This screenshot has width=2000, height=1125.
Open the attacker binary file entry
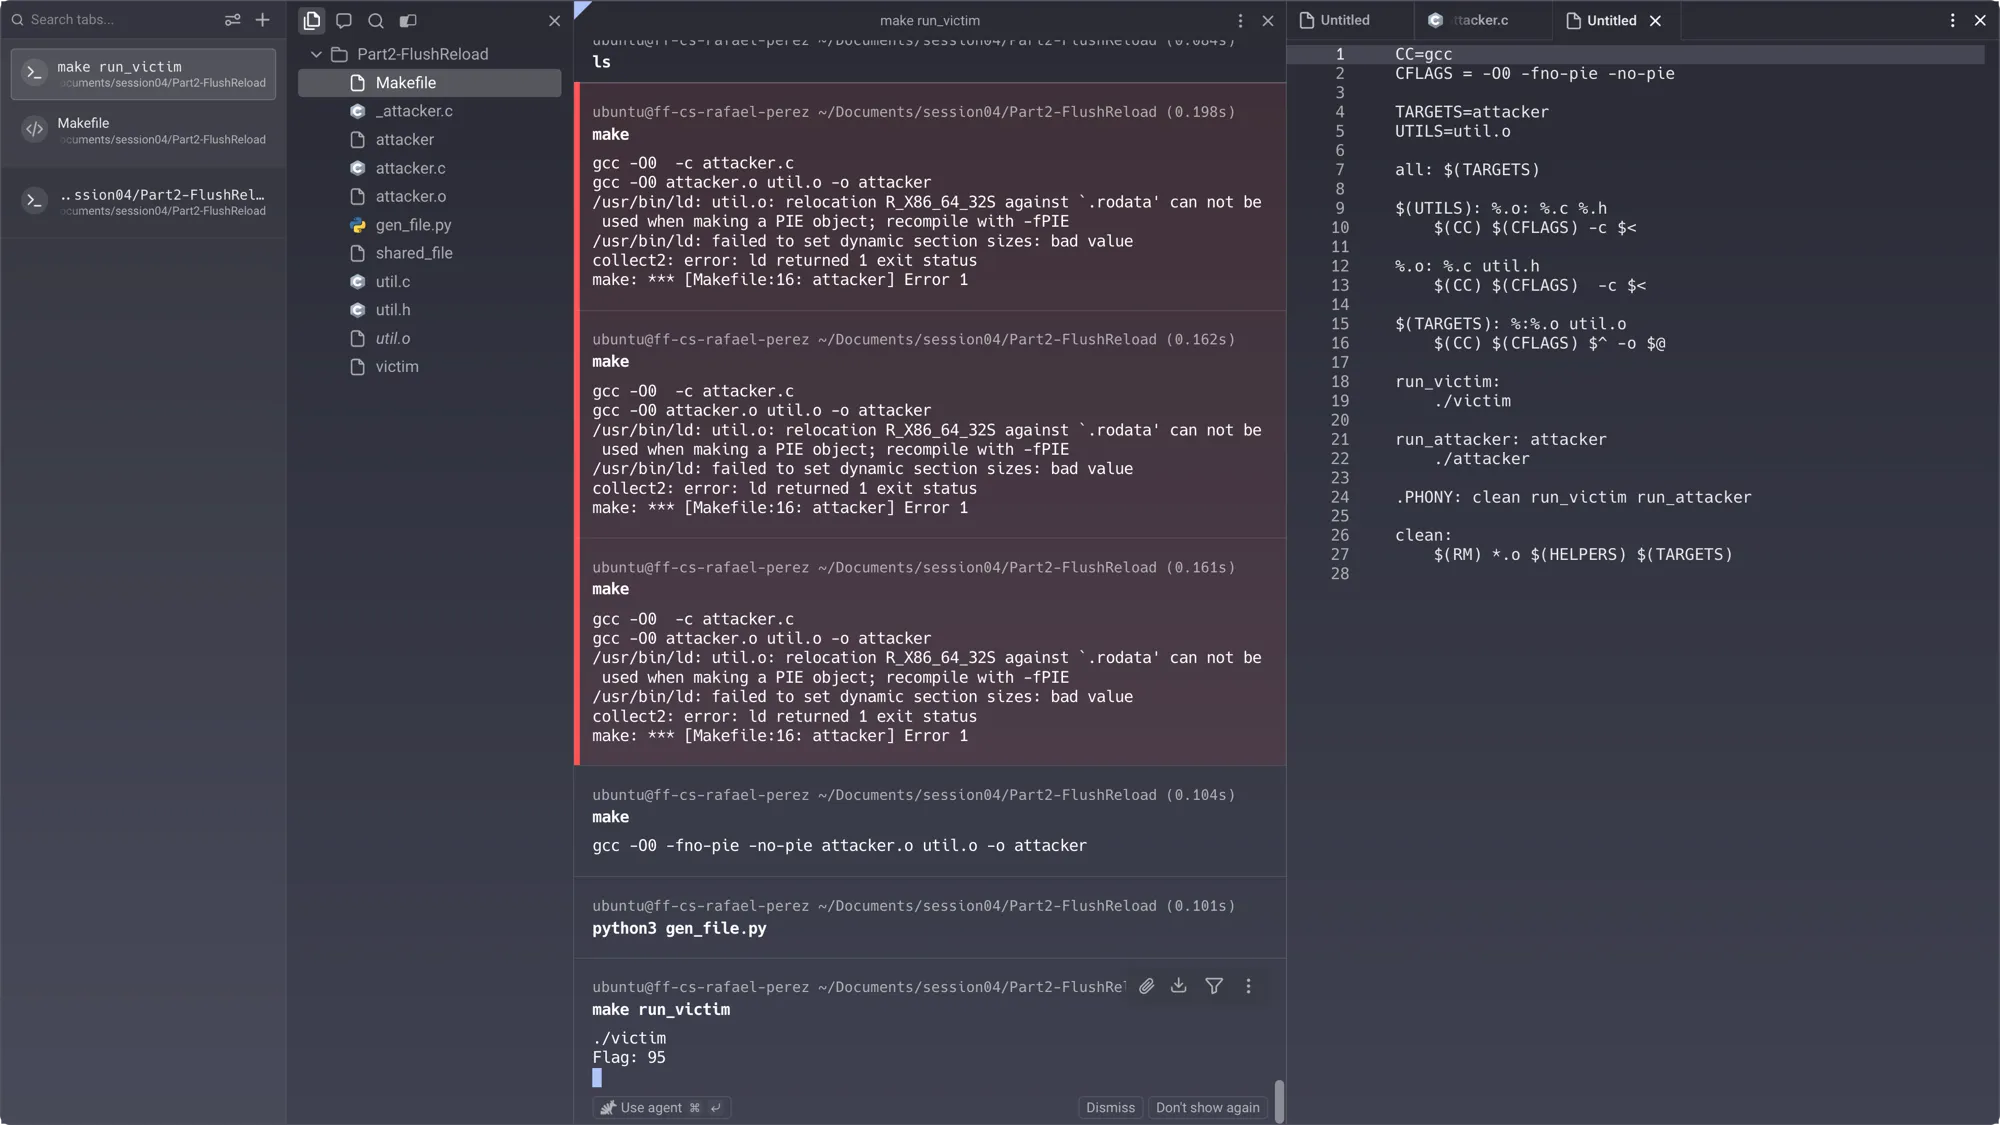pyautogui.click(x=430, y=140)
